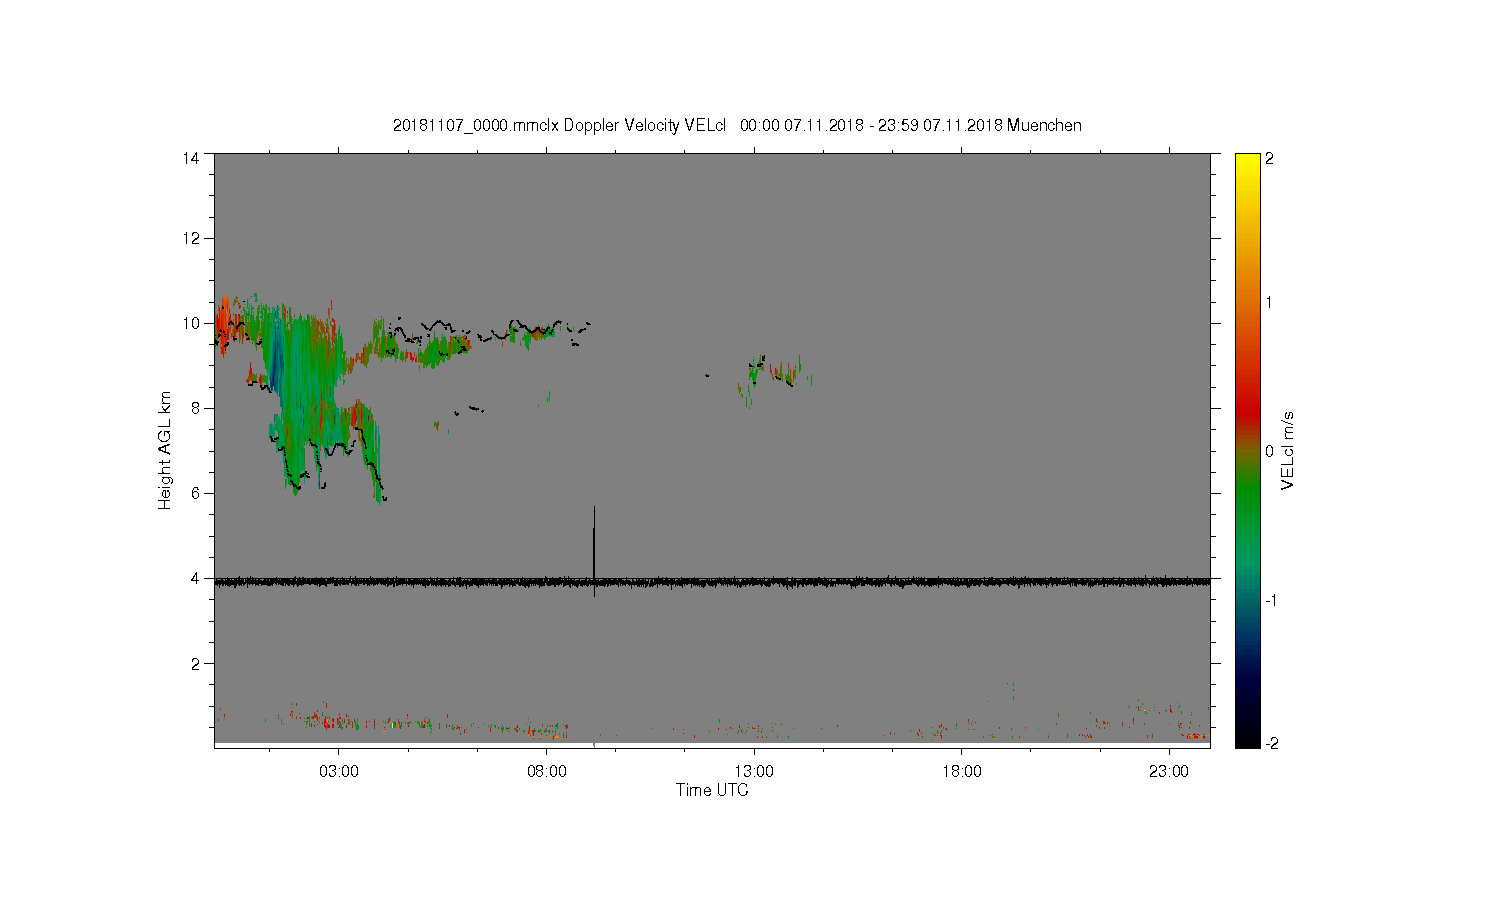Screen dimensions: 1500x900
Task: Click the 'Height AGL km' y-axis label
Action: (x=165, y=450)
